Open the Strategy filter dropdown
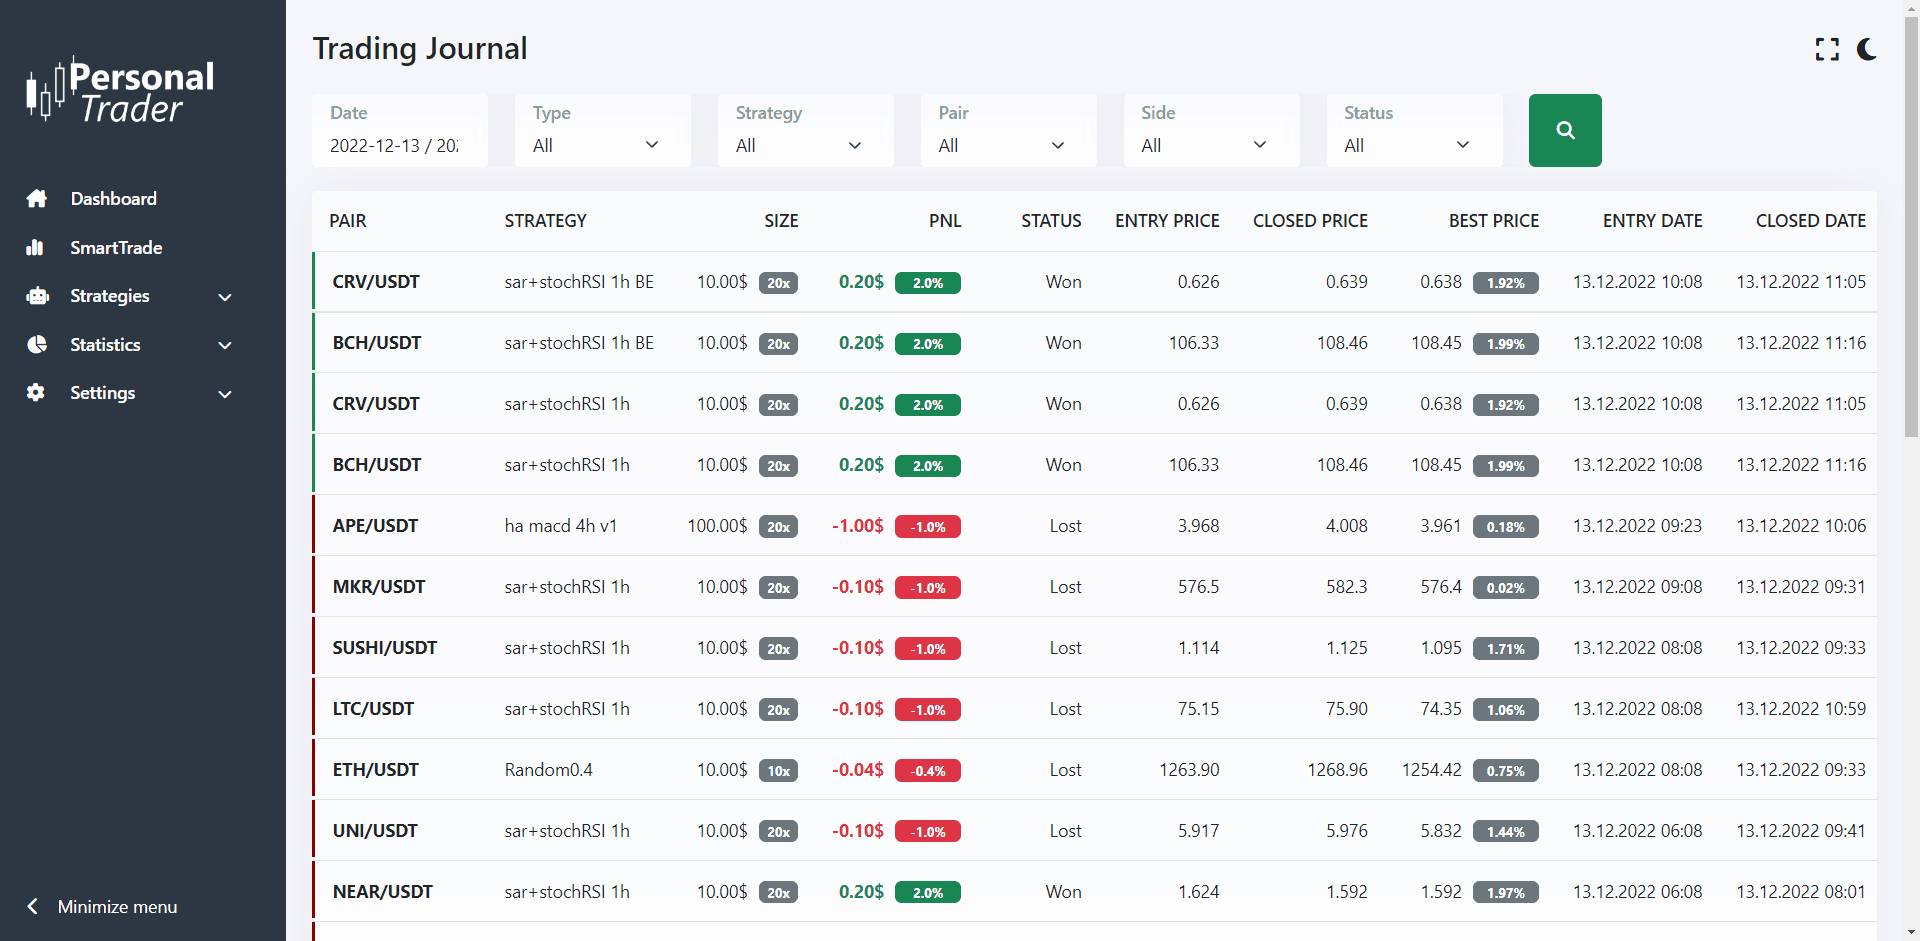Viewport: 1920px width, 941px height. (804, 145)
